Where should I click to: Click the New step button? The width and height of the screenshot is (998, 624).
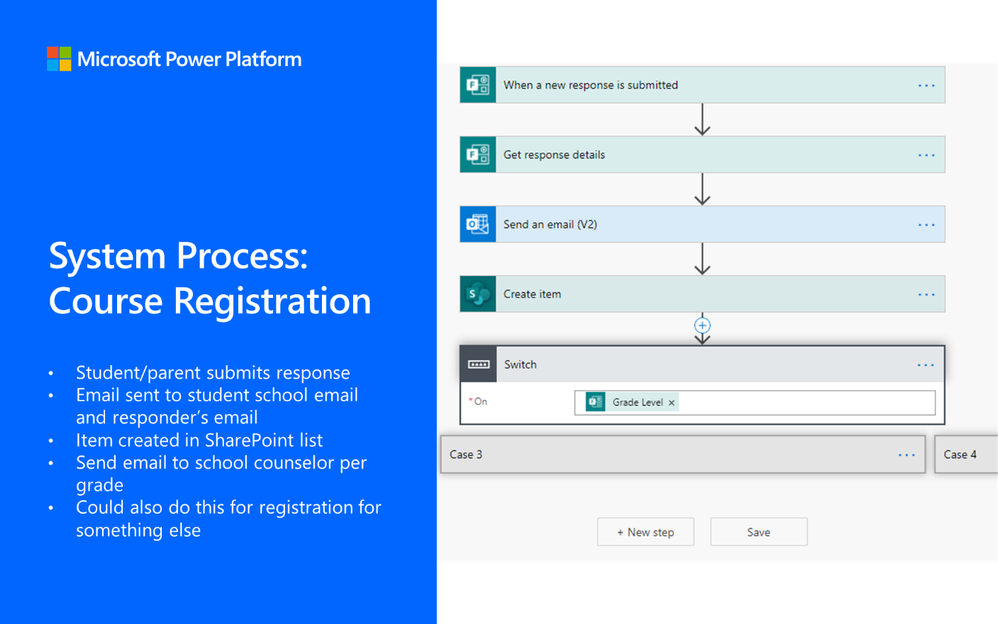(645, 532)
